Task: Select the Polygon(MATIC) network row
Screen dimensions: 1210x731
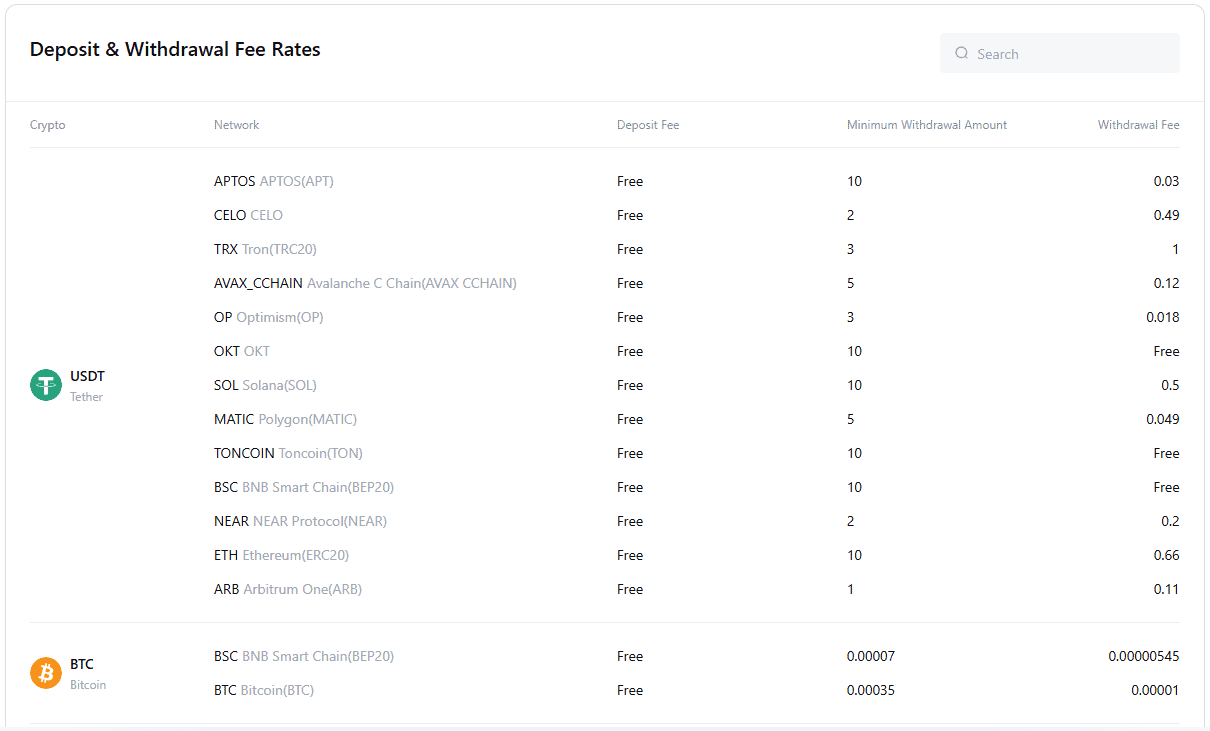Action: coord(285,420)
